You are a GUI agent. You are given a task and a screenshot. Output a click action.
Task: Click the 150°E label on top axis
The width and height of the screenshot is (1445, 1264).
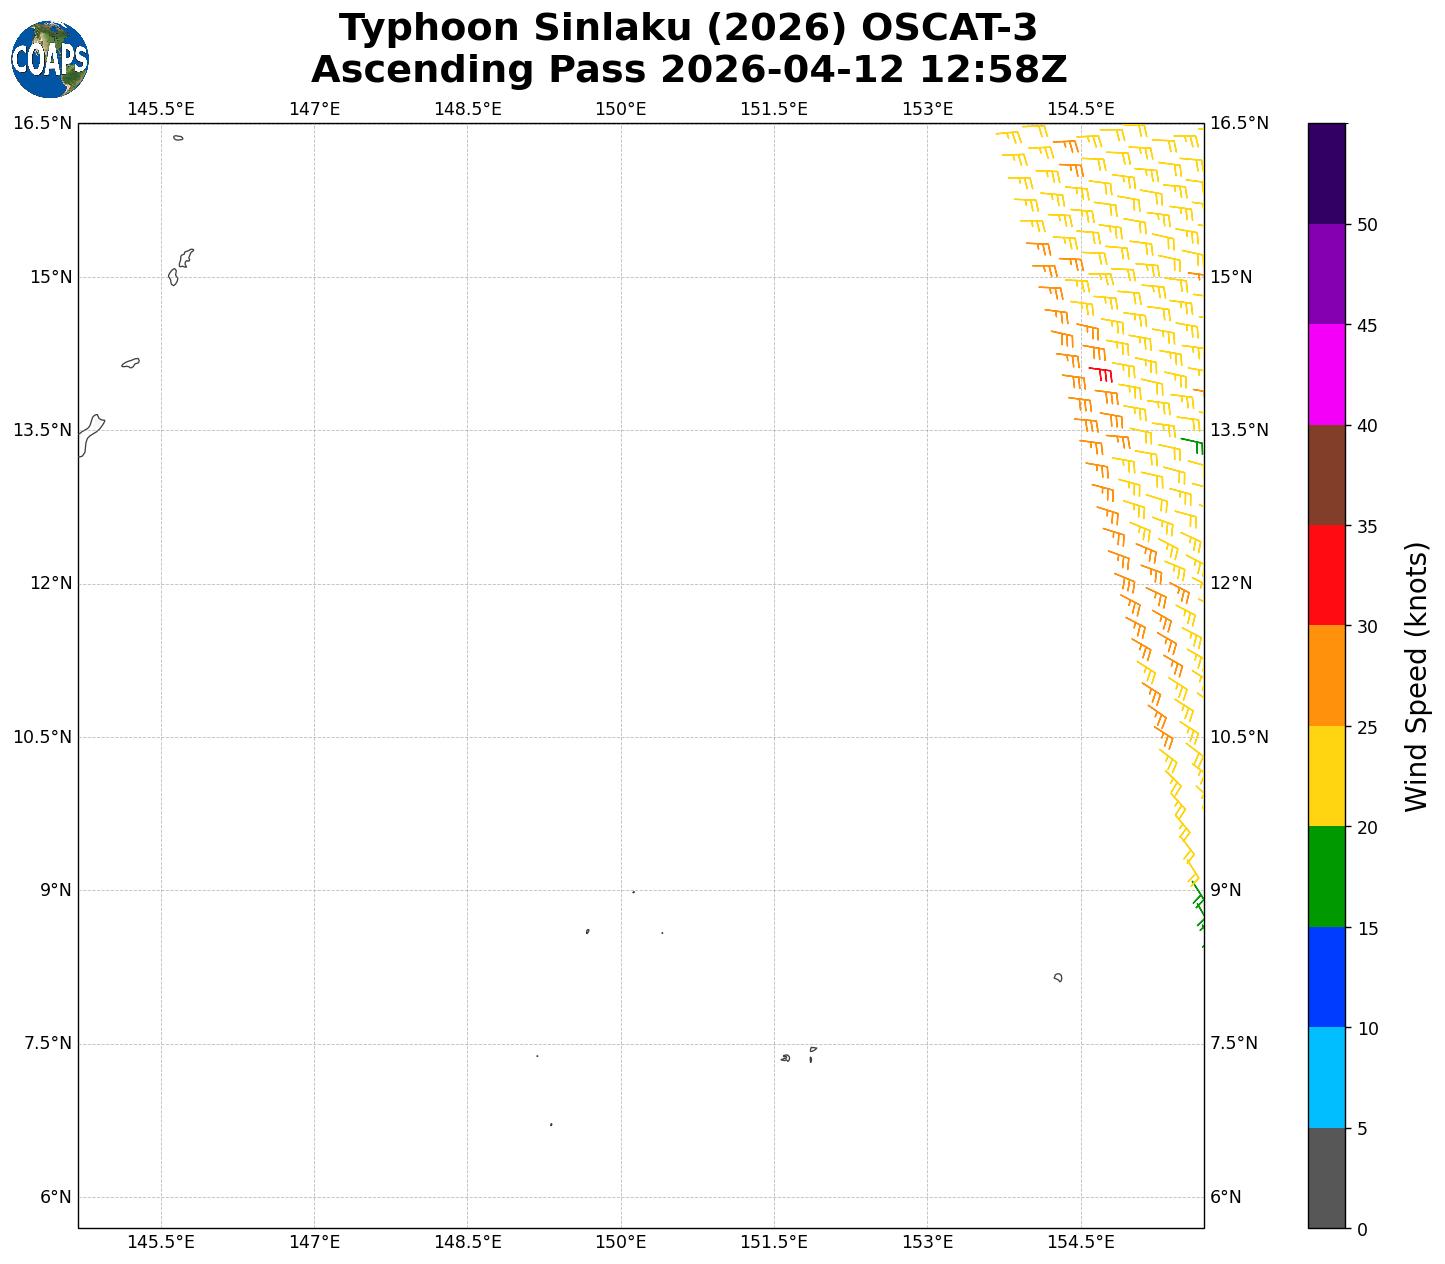(x=620, y=109)
